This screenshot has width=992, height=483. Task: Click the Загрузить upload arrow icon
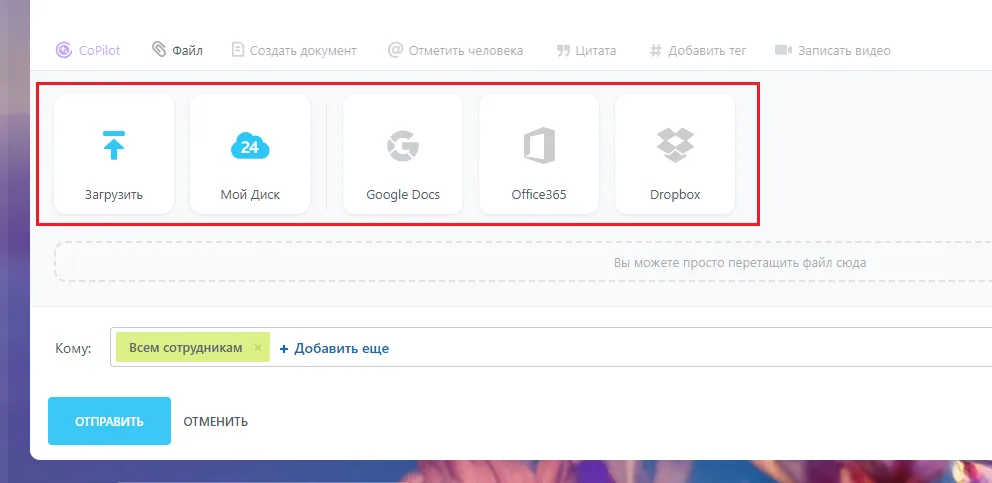coord(114,145)
